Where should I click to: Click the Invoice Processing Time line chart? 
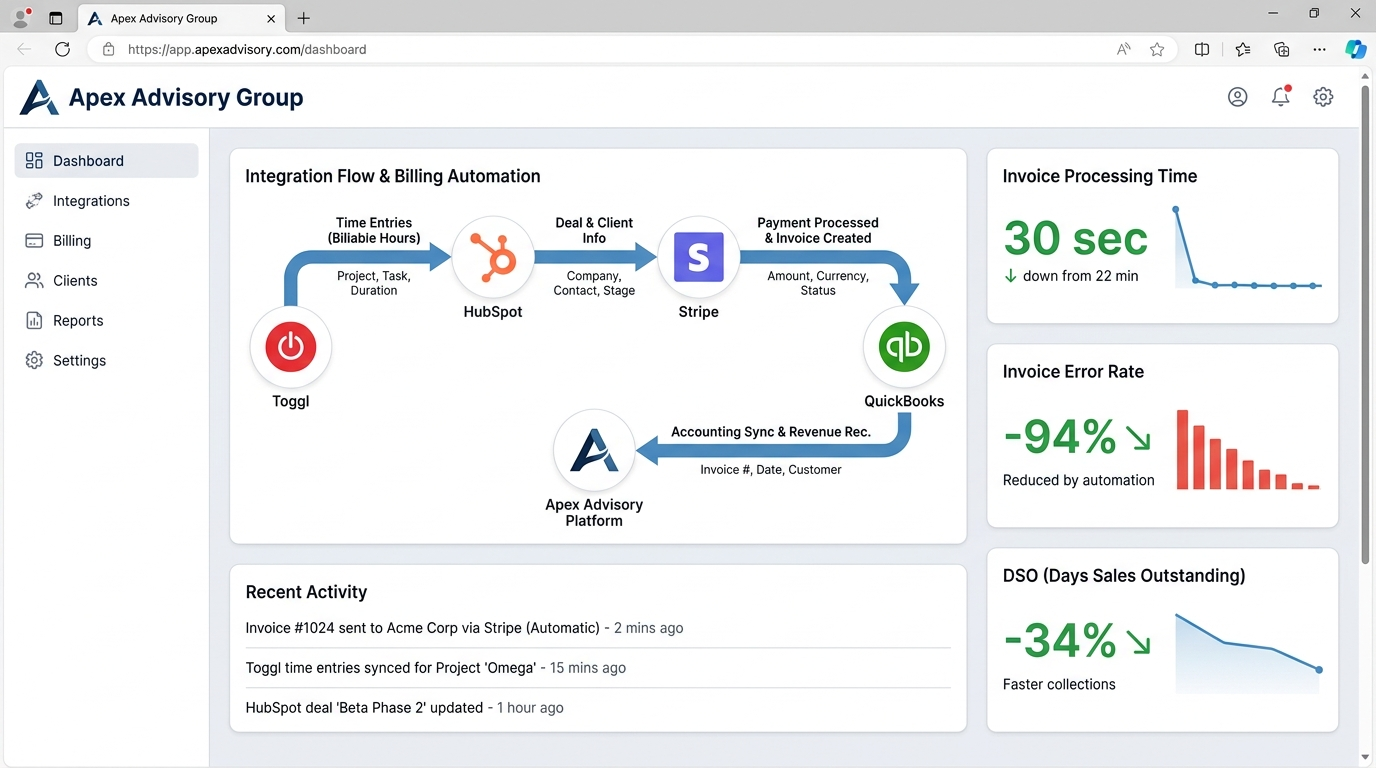[1248, 248]
